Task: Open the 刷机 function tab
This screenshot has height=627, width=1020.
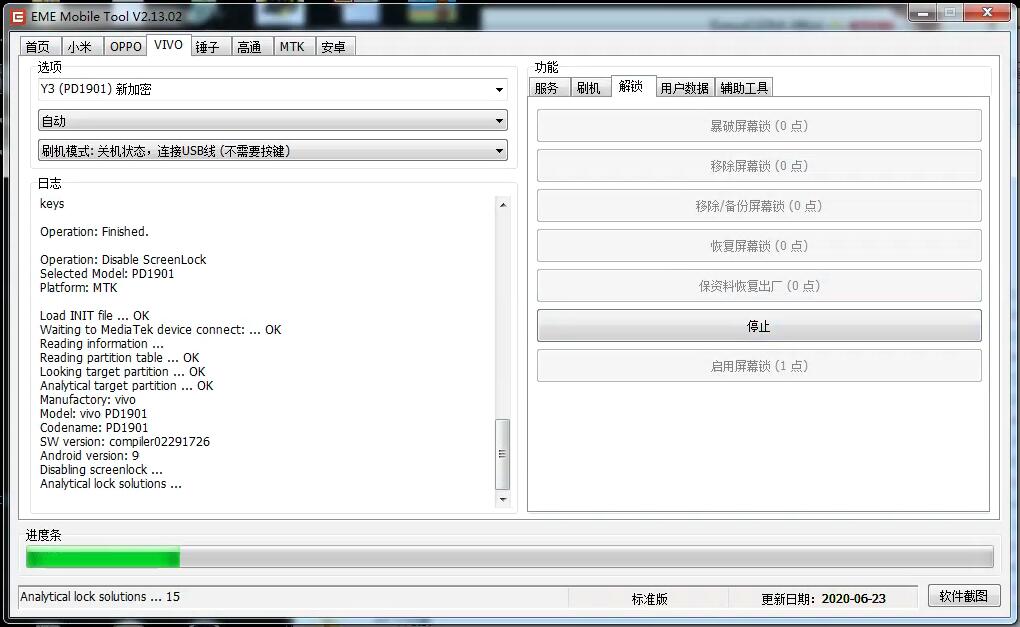Action: pyautogui.click(x=589, y=88)
